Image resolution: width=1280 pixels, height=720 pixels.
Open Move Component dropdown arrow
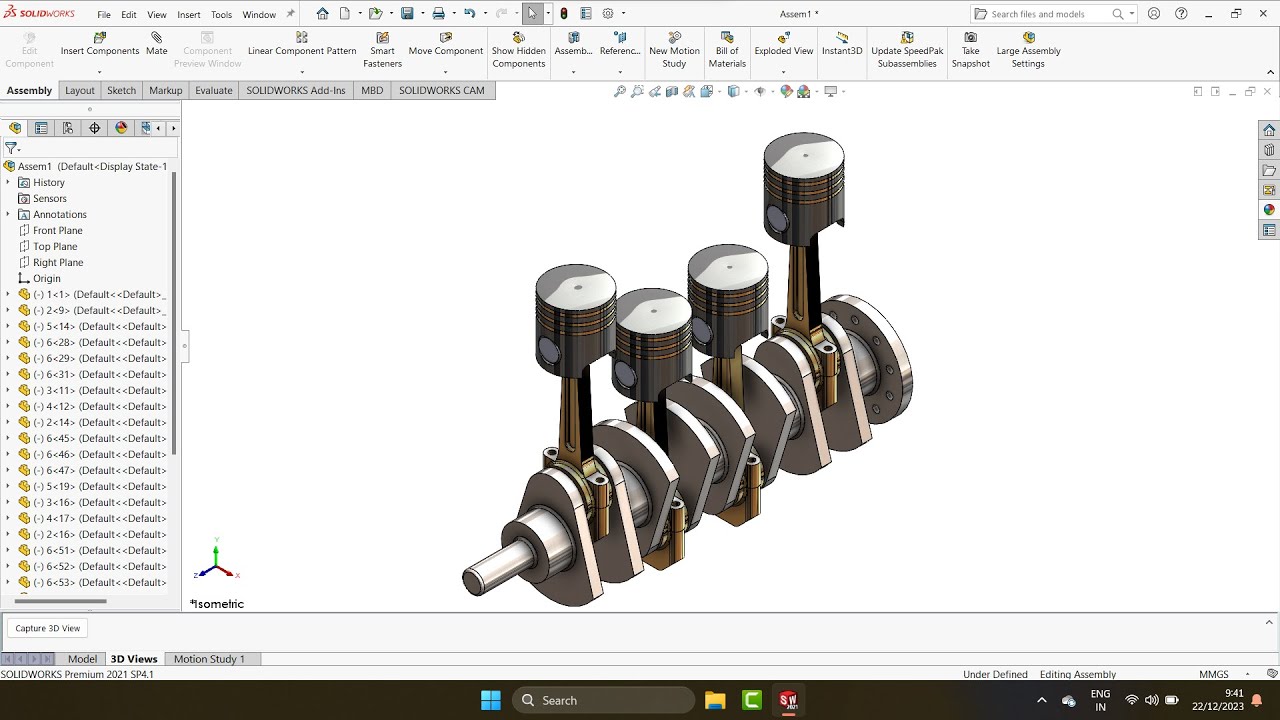point(445,72)
